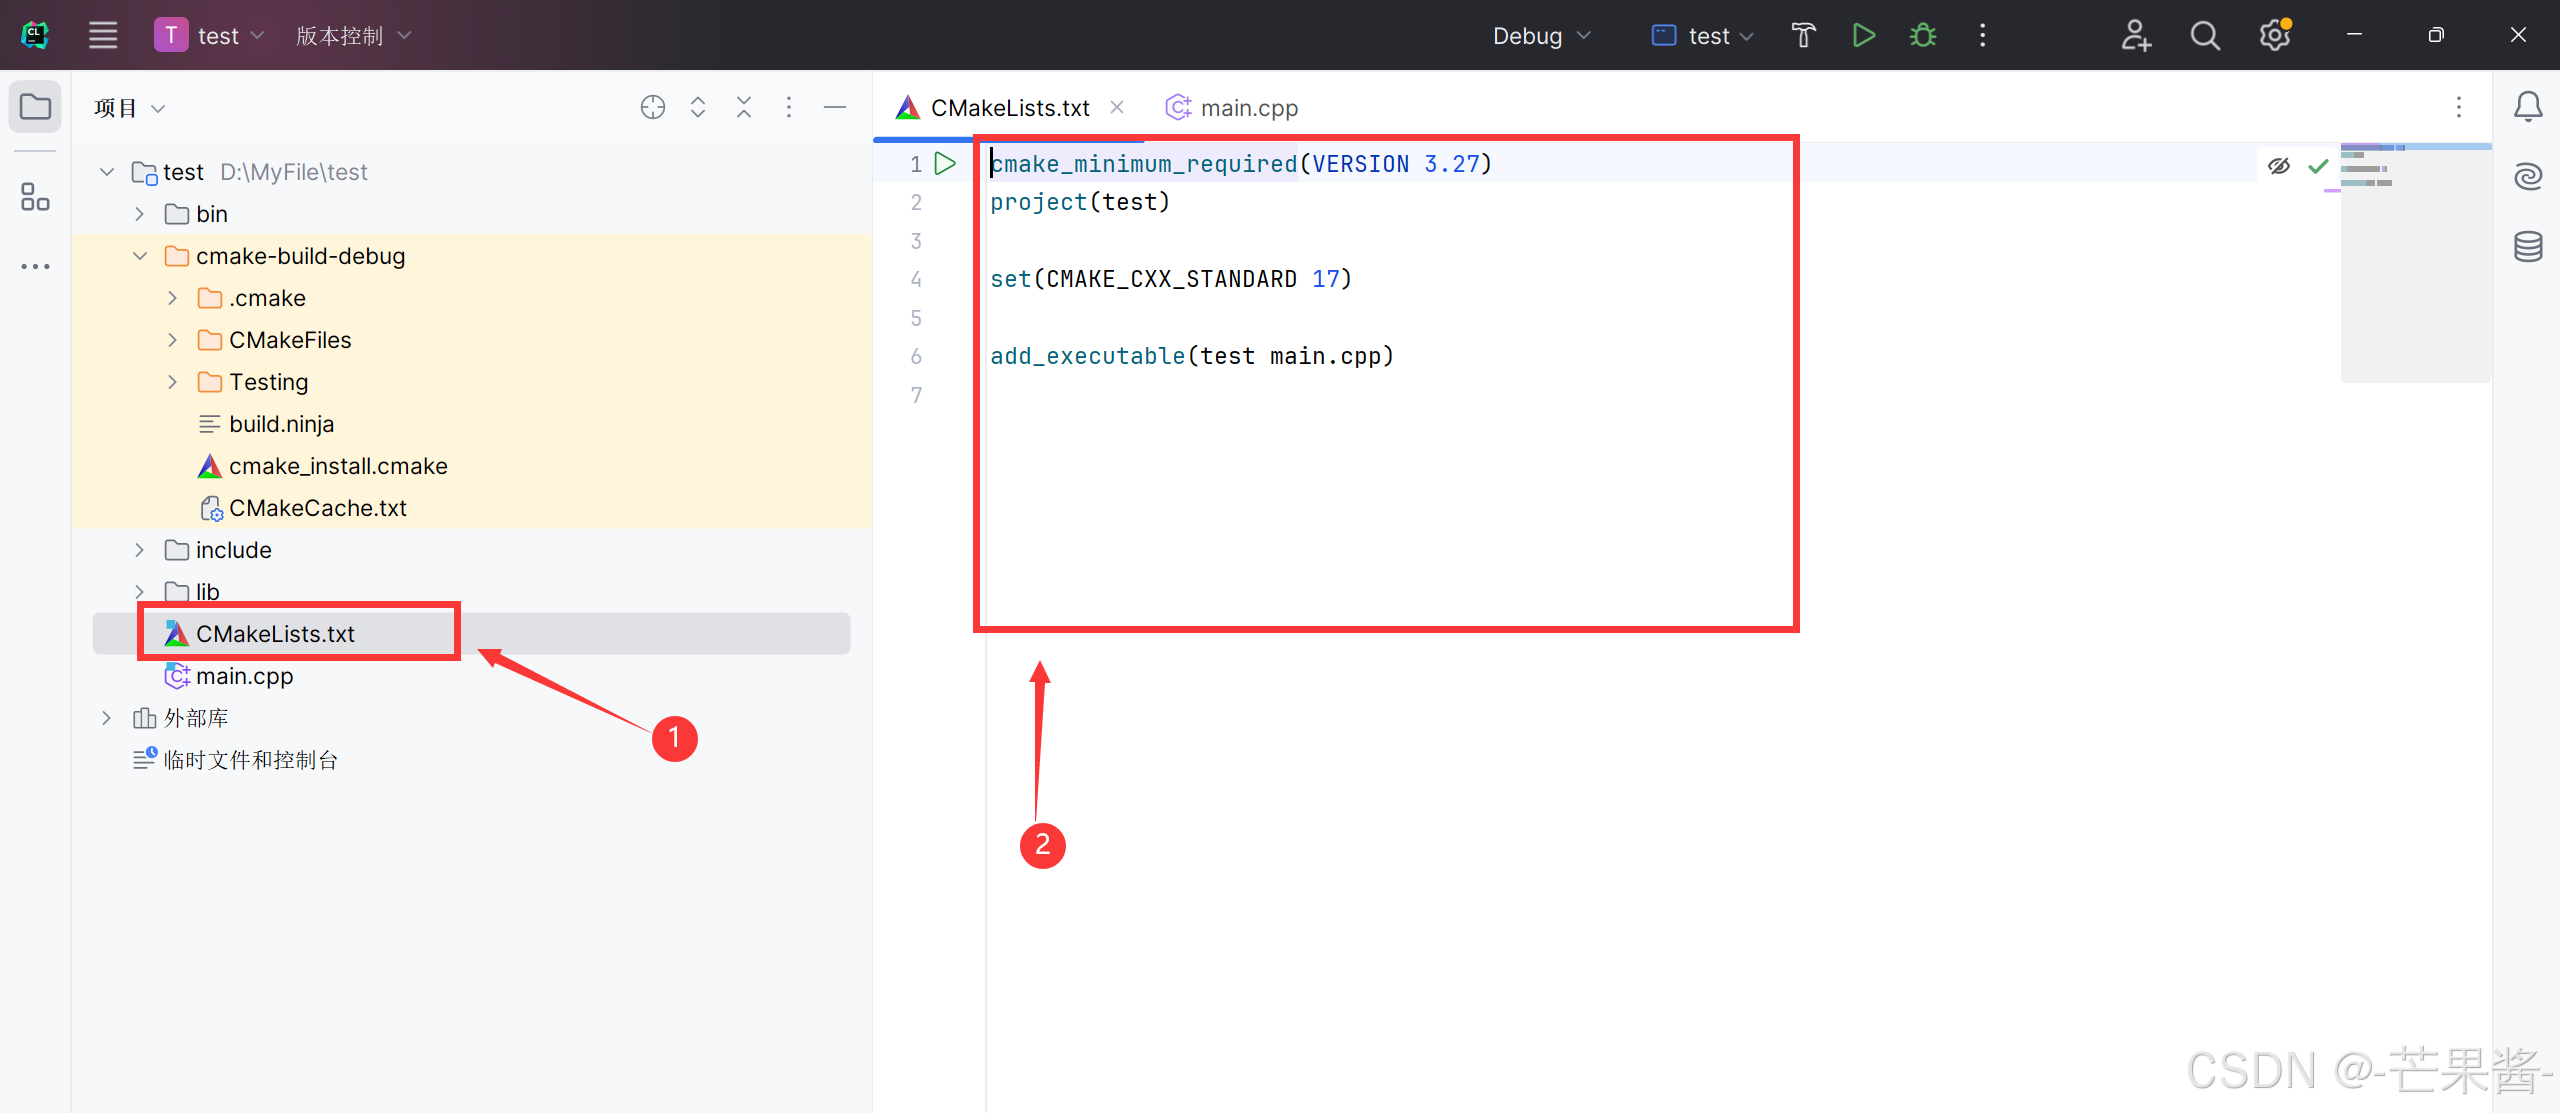
Task: Collapse the cmake-build-debug folder
Action: coord(140,256)
